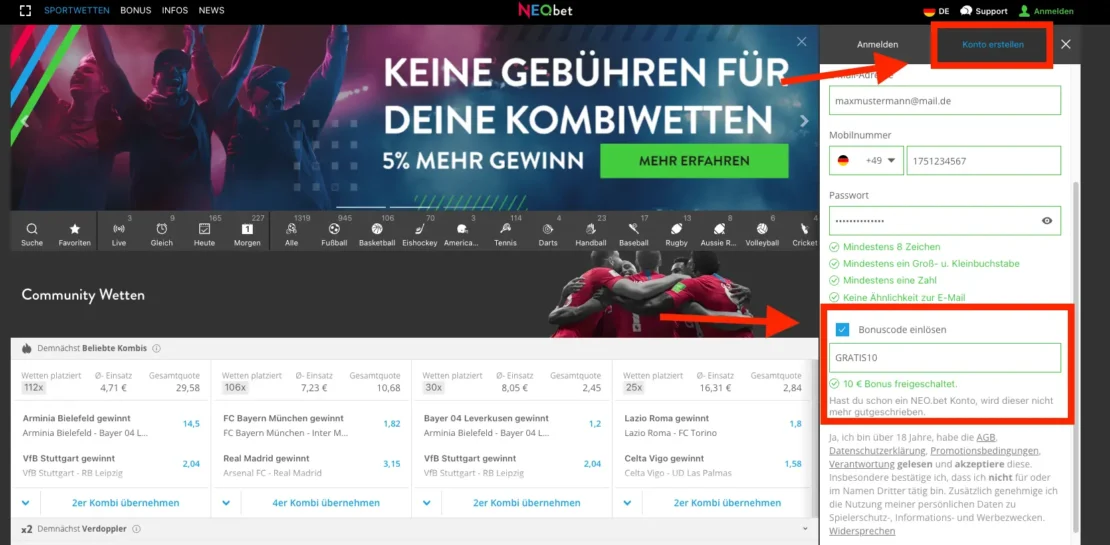1110x545 pixels.
Task: Open INFOS menu item
Action: click(175, 11)
